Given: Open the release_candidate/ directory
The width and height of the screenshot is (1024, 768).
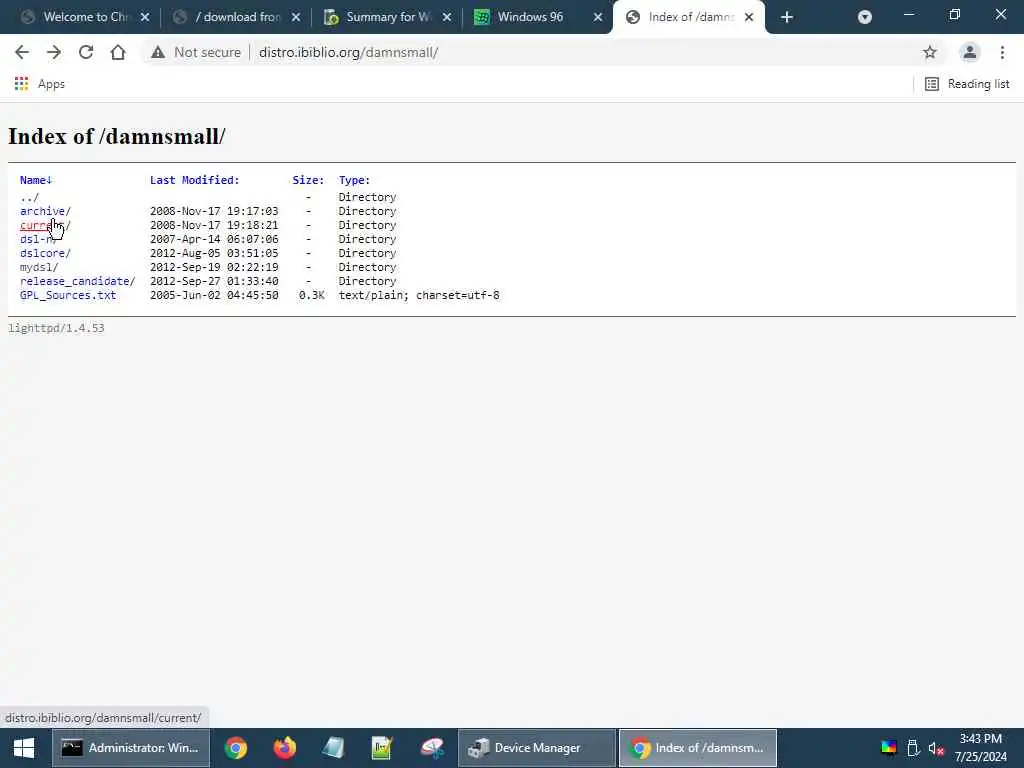Looking at the screenshot, I should point(78,281).
